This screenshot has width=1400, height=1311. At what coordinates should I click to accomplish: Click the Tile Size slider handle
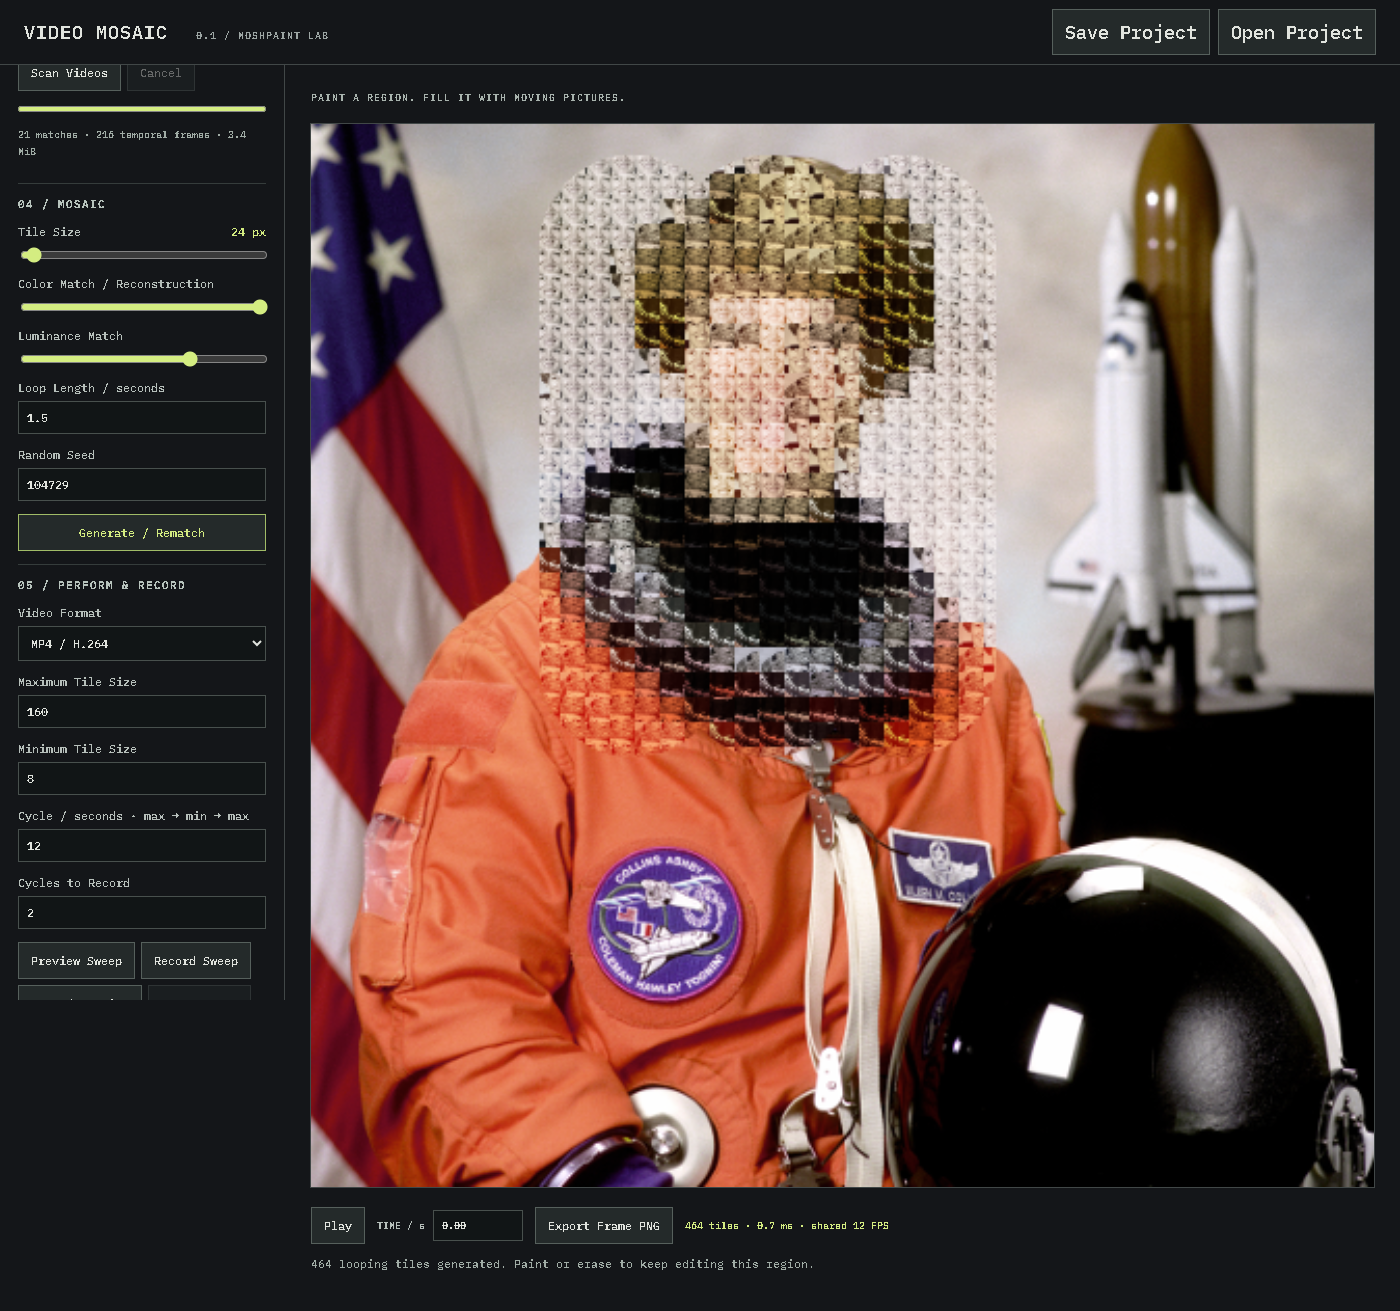coord(33,255)
